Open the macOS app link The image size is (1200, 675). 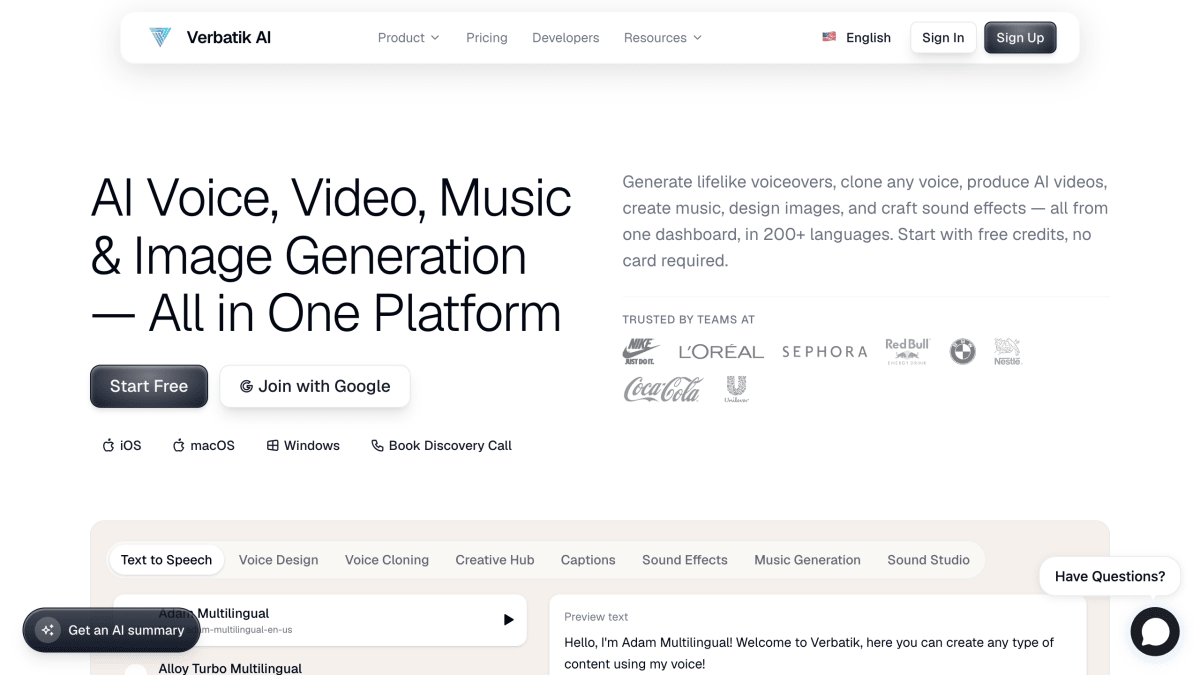tap(204, 446)
